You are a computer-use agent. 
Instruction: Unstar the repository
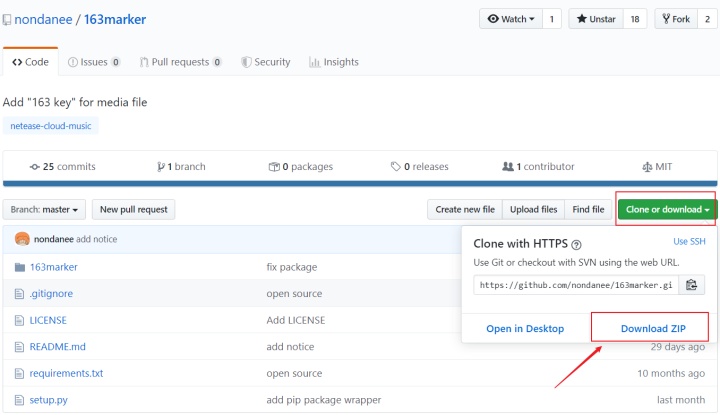tap(596, 19)
